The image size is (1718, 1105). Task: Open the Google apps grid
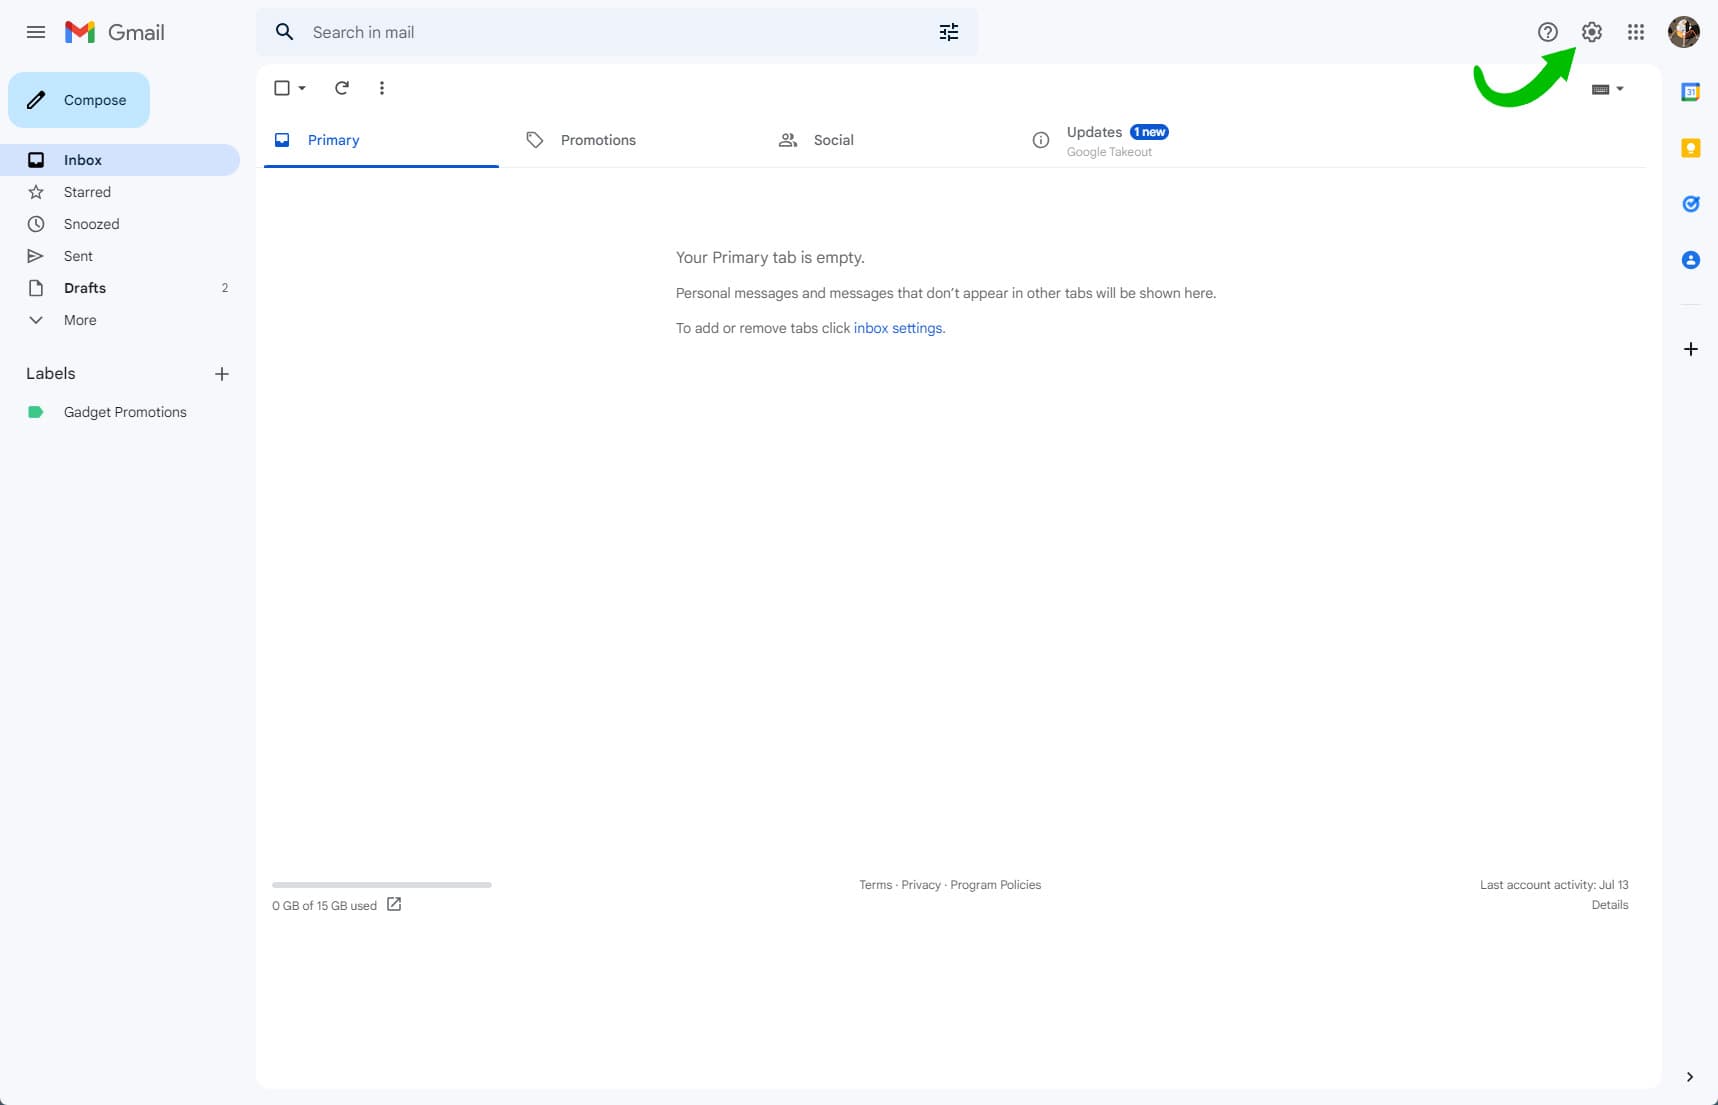(1635, 32)
